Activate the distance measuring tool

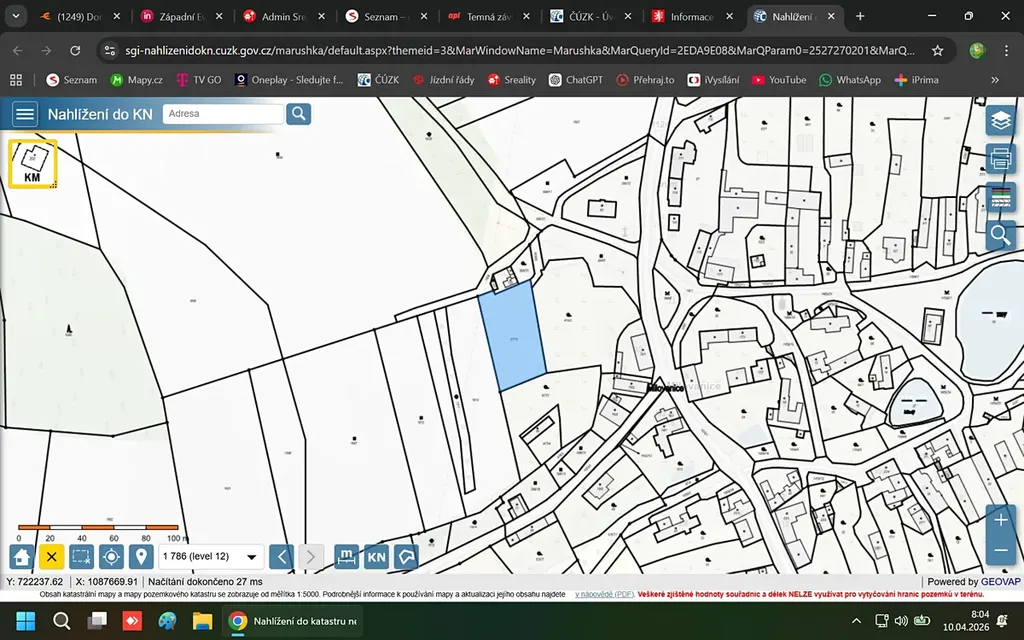click(x=346, y=557)
